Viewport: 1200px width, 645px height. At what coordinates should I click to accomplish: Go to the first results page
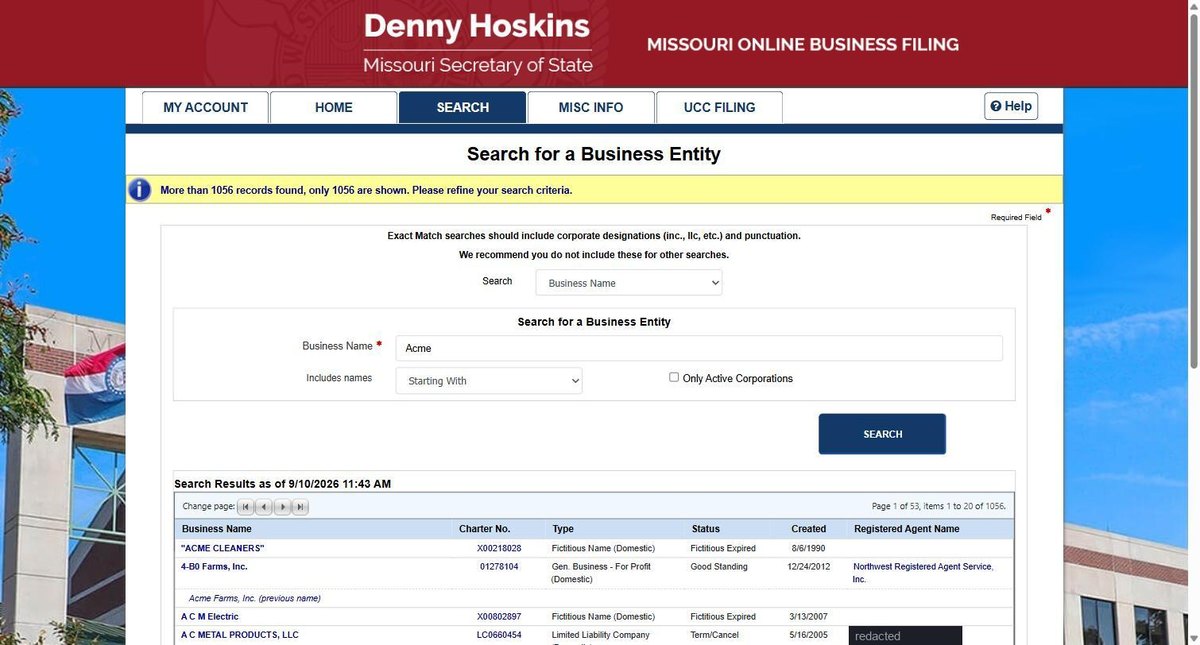tap(246, 507)
